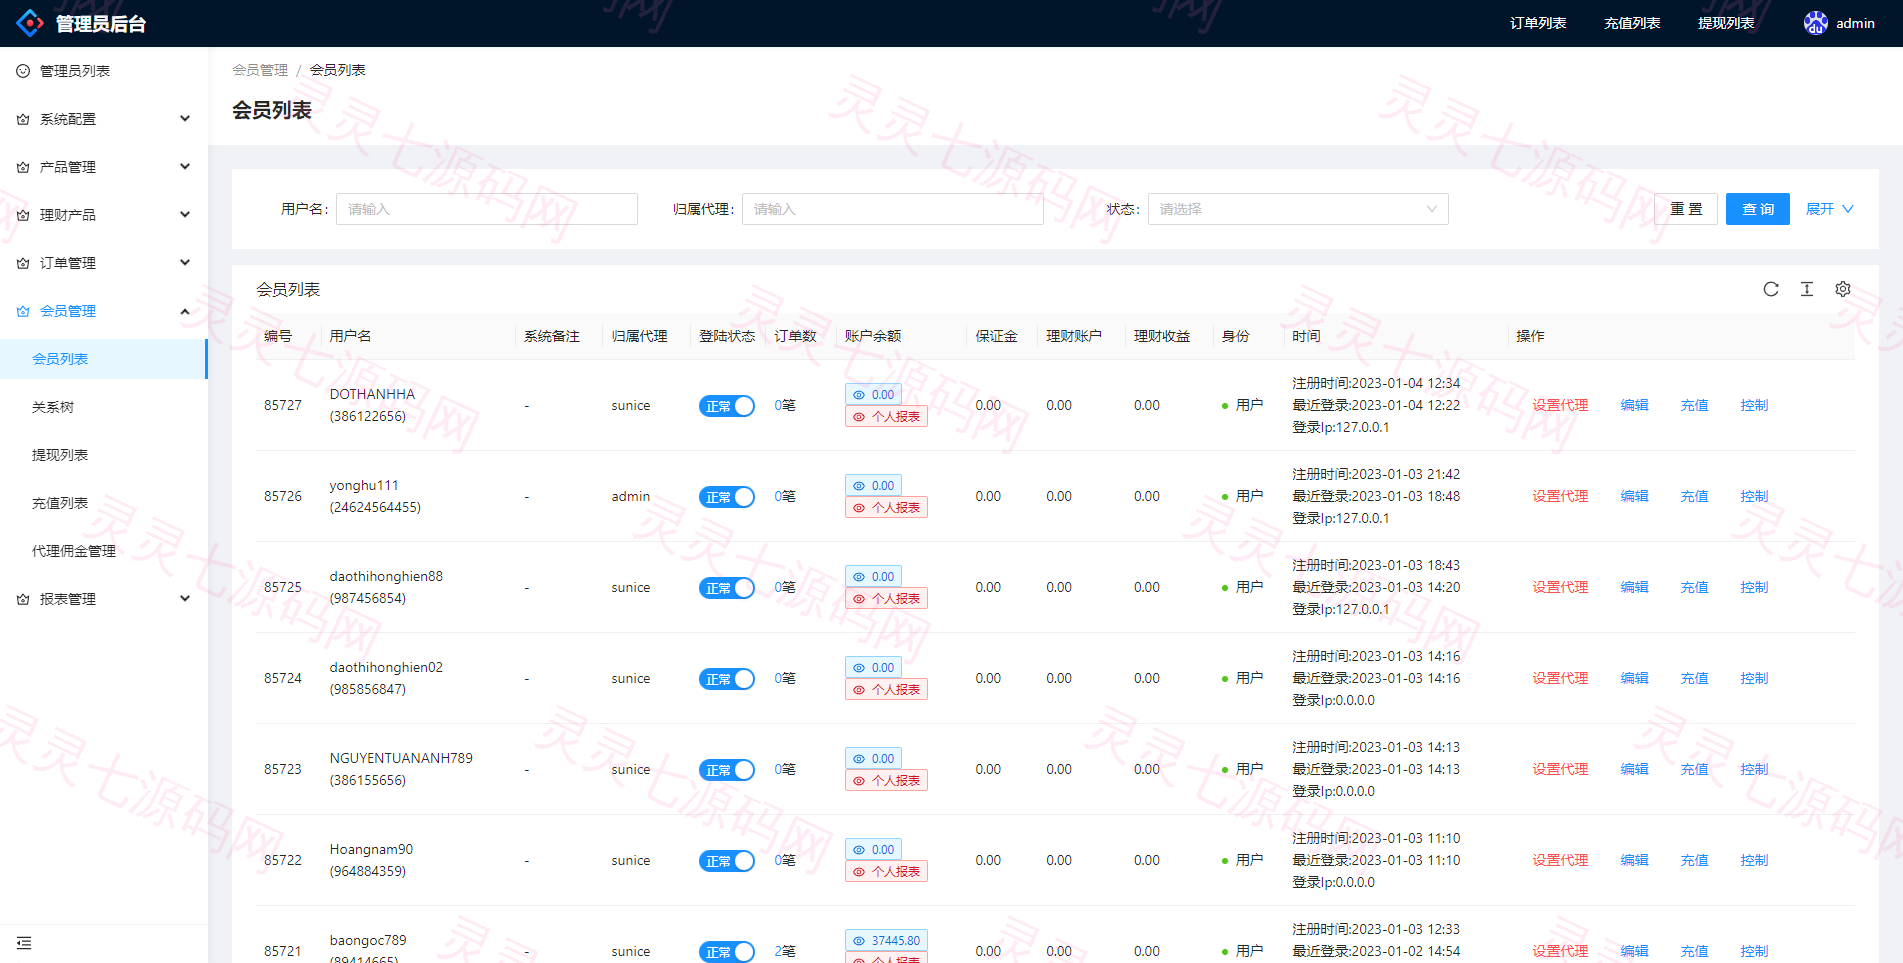The width and height of the screenshot is (1903, 963).
Task: Select 关系树 in the sidebar
Action: tap(53, 407)
